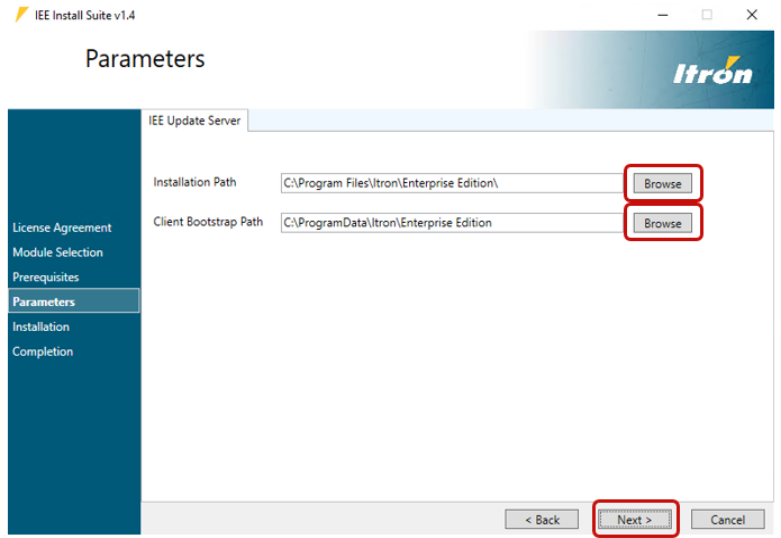Click the IEE Install Suite v1.4 title text
This screenshot has height=538, width=781.
tap(85, 15)
